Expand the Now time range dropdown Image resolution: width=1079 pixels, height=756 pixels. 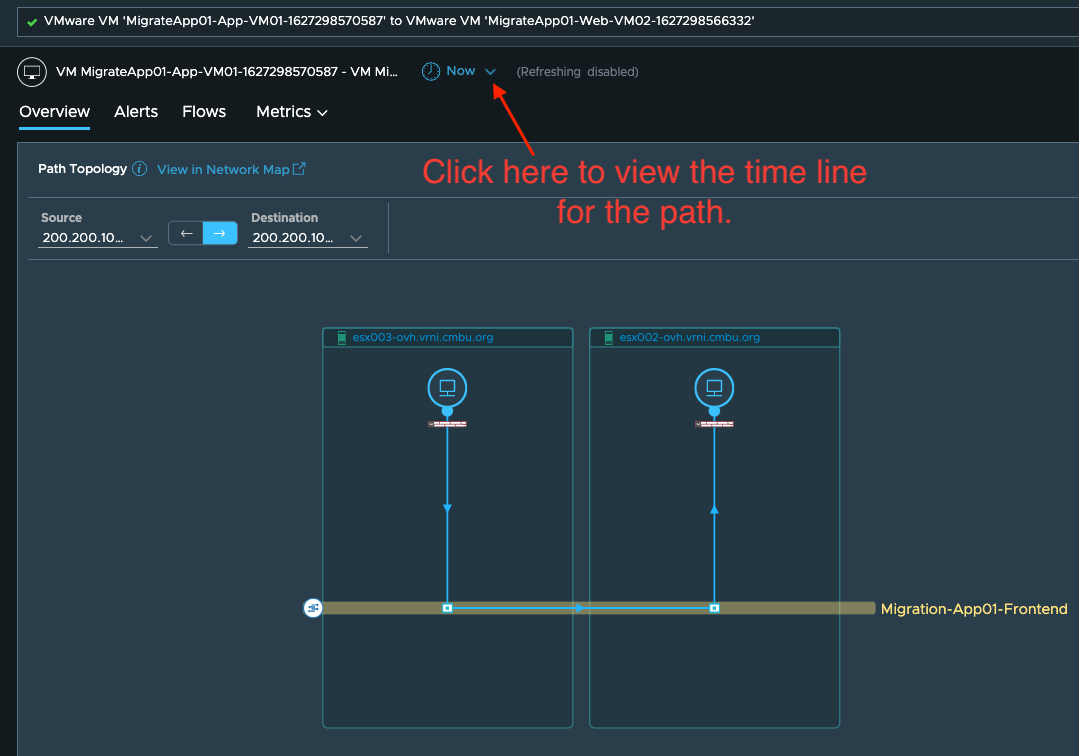point(491,72)
